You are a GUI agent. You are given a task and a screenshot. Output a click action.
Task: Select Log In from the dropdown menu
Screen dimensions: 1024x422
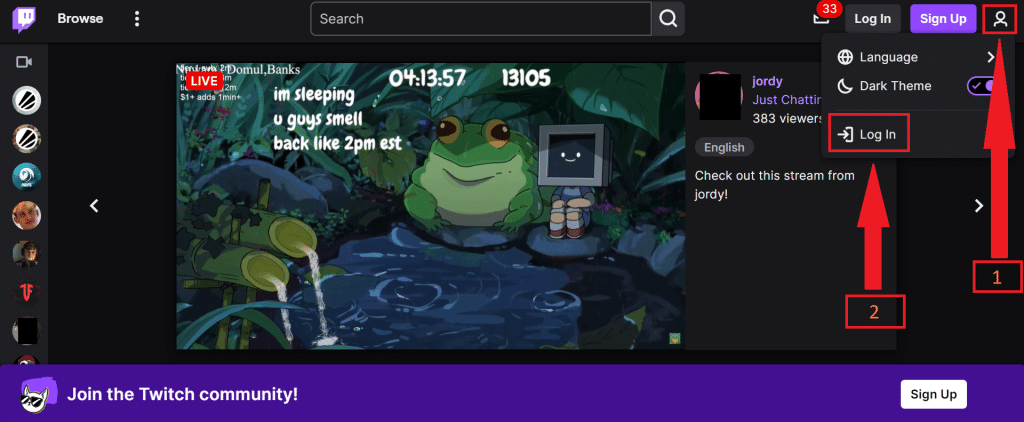pyautogui.click(x=868, y=134)
